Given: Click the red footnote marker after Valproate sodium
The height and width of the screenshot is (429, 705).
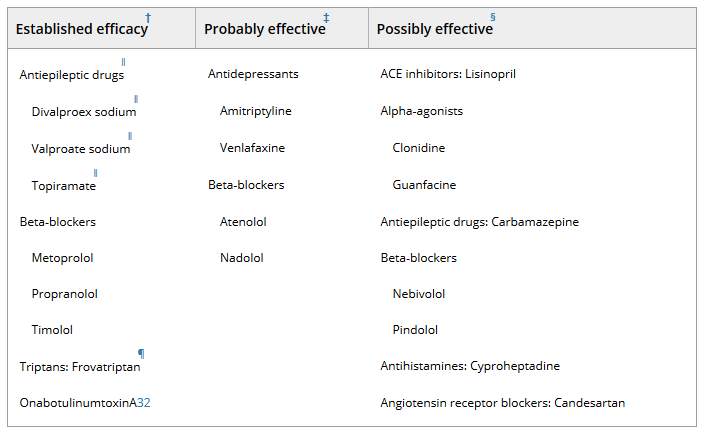Looking at the screenshot, I should point(130,136).
